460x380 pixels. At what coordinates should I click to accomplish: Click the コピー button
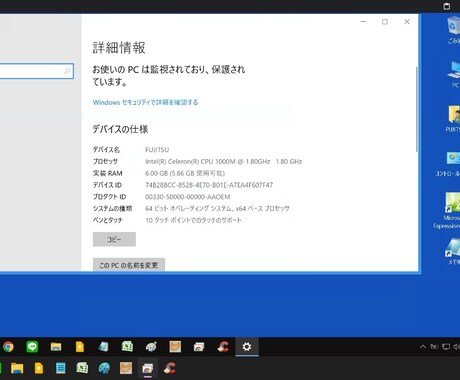(x=114, y=239)
